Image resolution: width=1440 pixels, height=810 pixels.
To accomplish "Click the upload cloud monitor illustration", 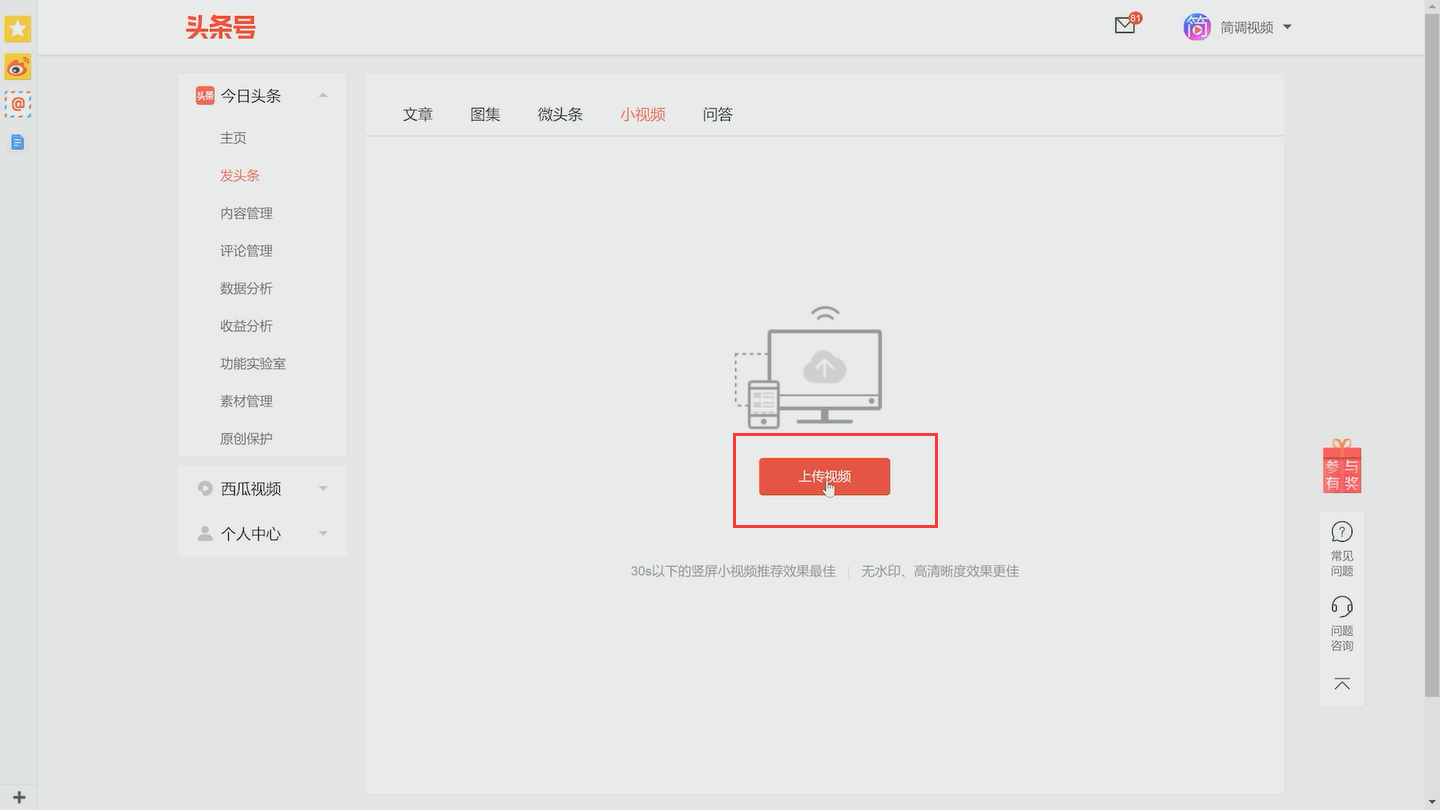I will click(x=808, y=367).
